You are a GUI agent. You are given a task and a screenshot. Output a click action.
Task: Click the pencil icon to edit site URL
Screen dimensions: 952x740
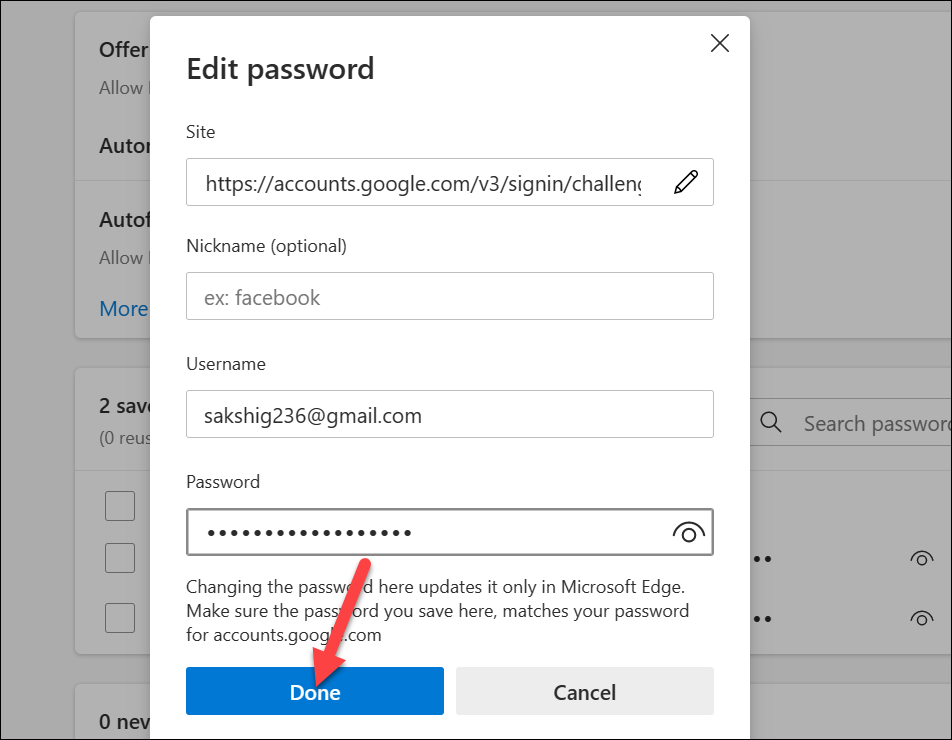click(686, 182)
